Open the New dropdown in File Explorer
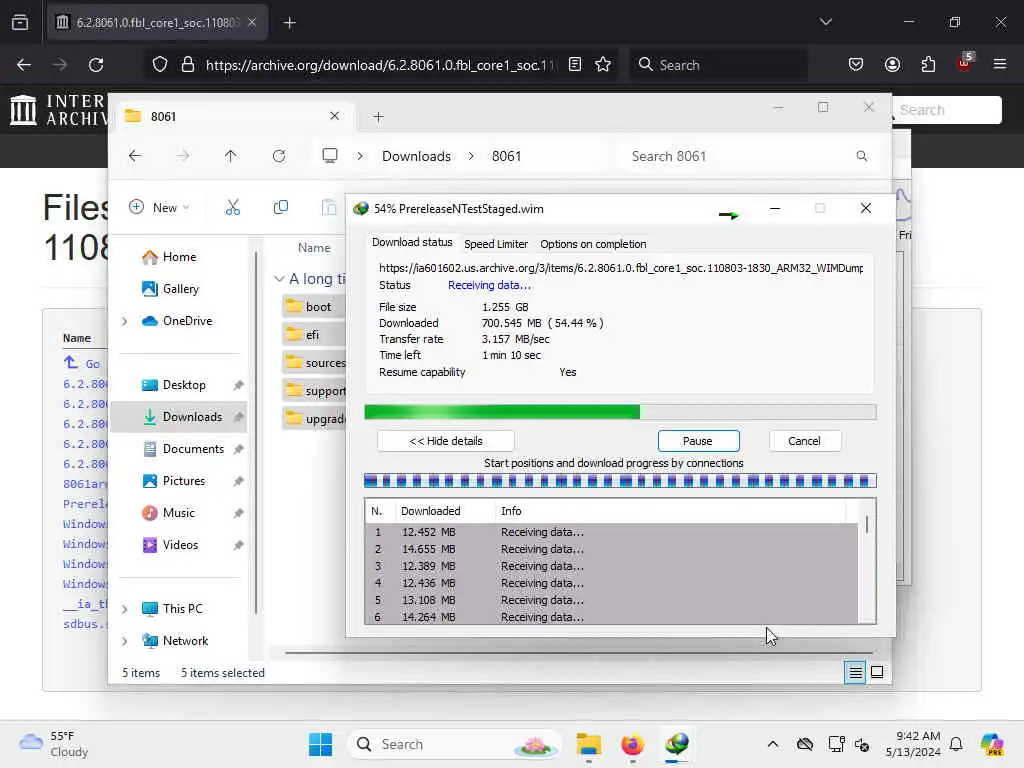Screen dimensions: 1024x768 159,208
